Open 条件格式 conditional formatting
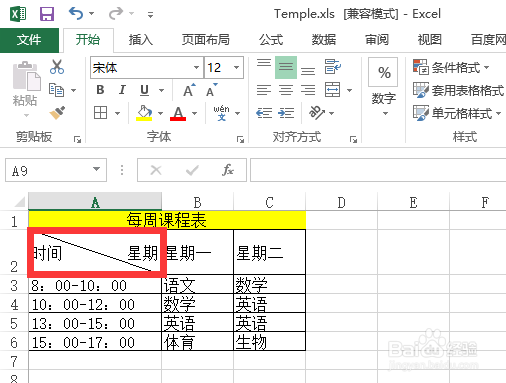506x383 pixels. tap(451, 67)
